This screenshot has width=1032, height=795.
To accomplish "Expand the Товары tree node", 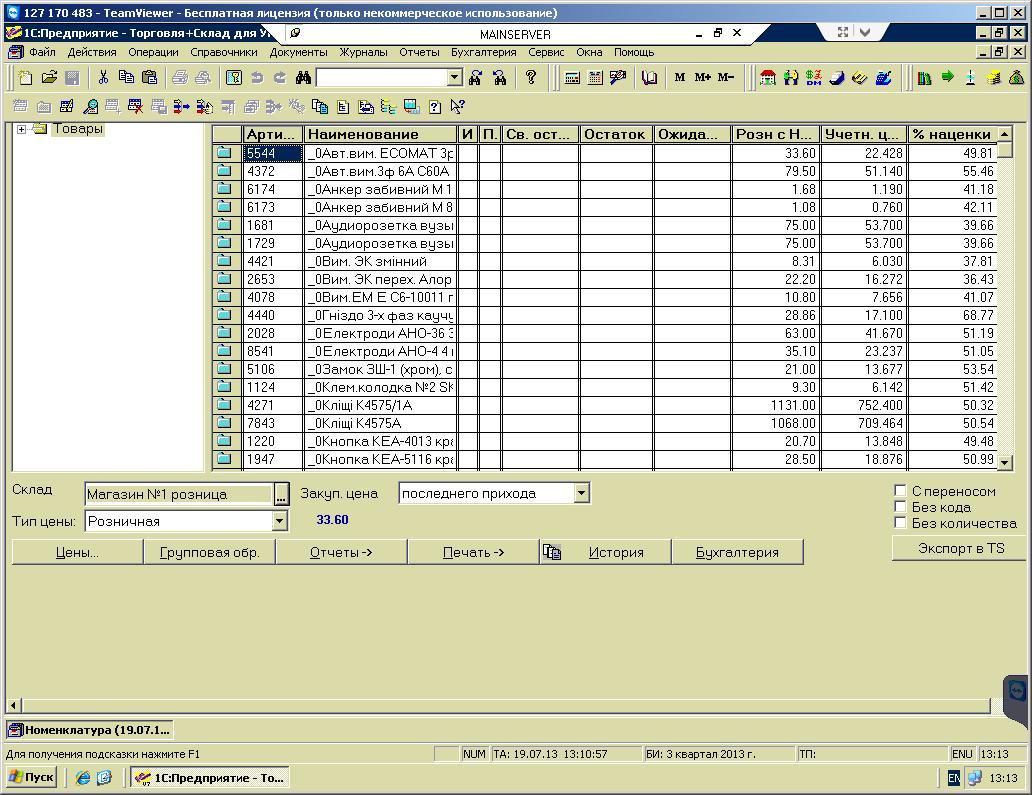I will (x=21, y=129).
